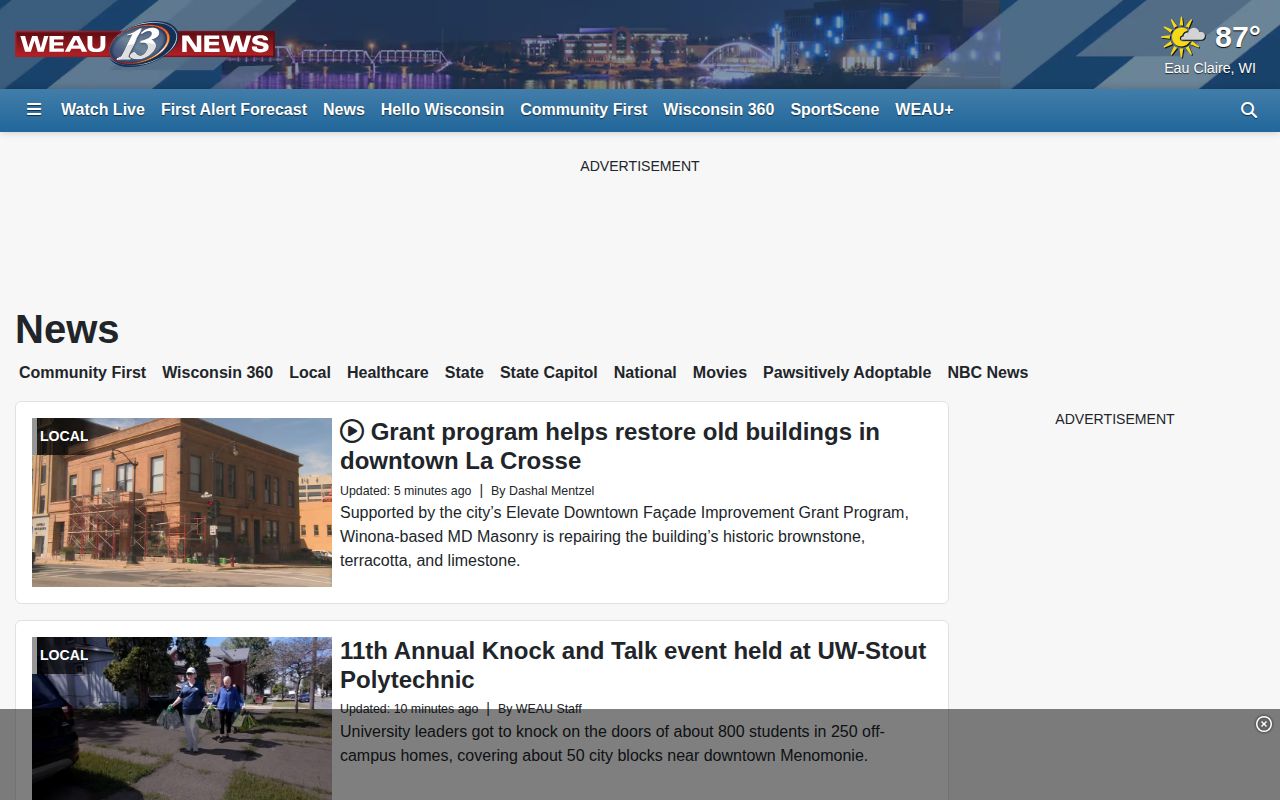Open Wisconsin 360 in the blue navigation bar
The height and width of the screenshot is (800, 1280).
tap(719, 110)
